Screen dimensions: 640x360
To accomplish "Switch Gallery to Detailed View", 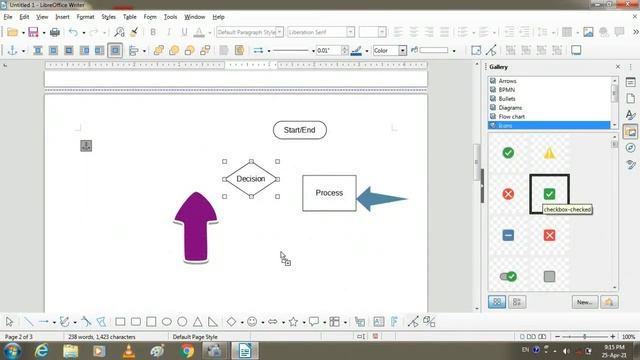I will 517,302.
